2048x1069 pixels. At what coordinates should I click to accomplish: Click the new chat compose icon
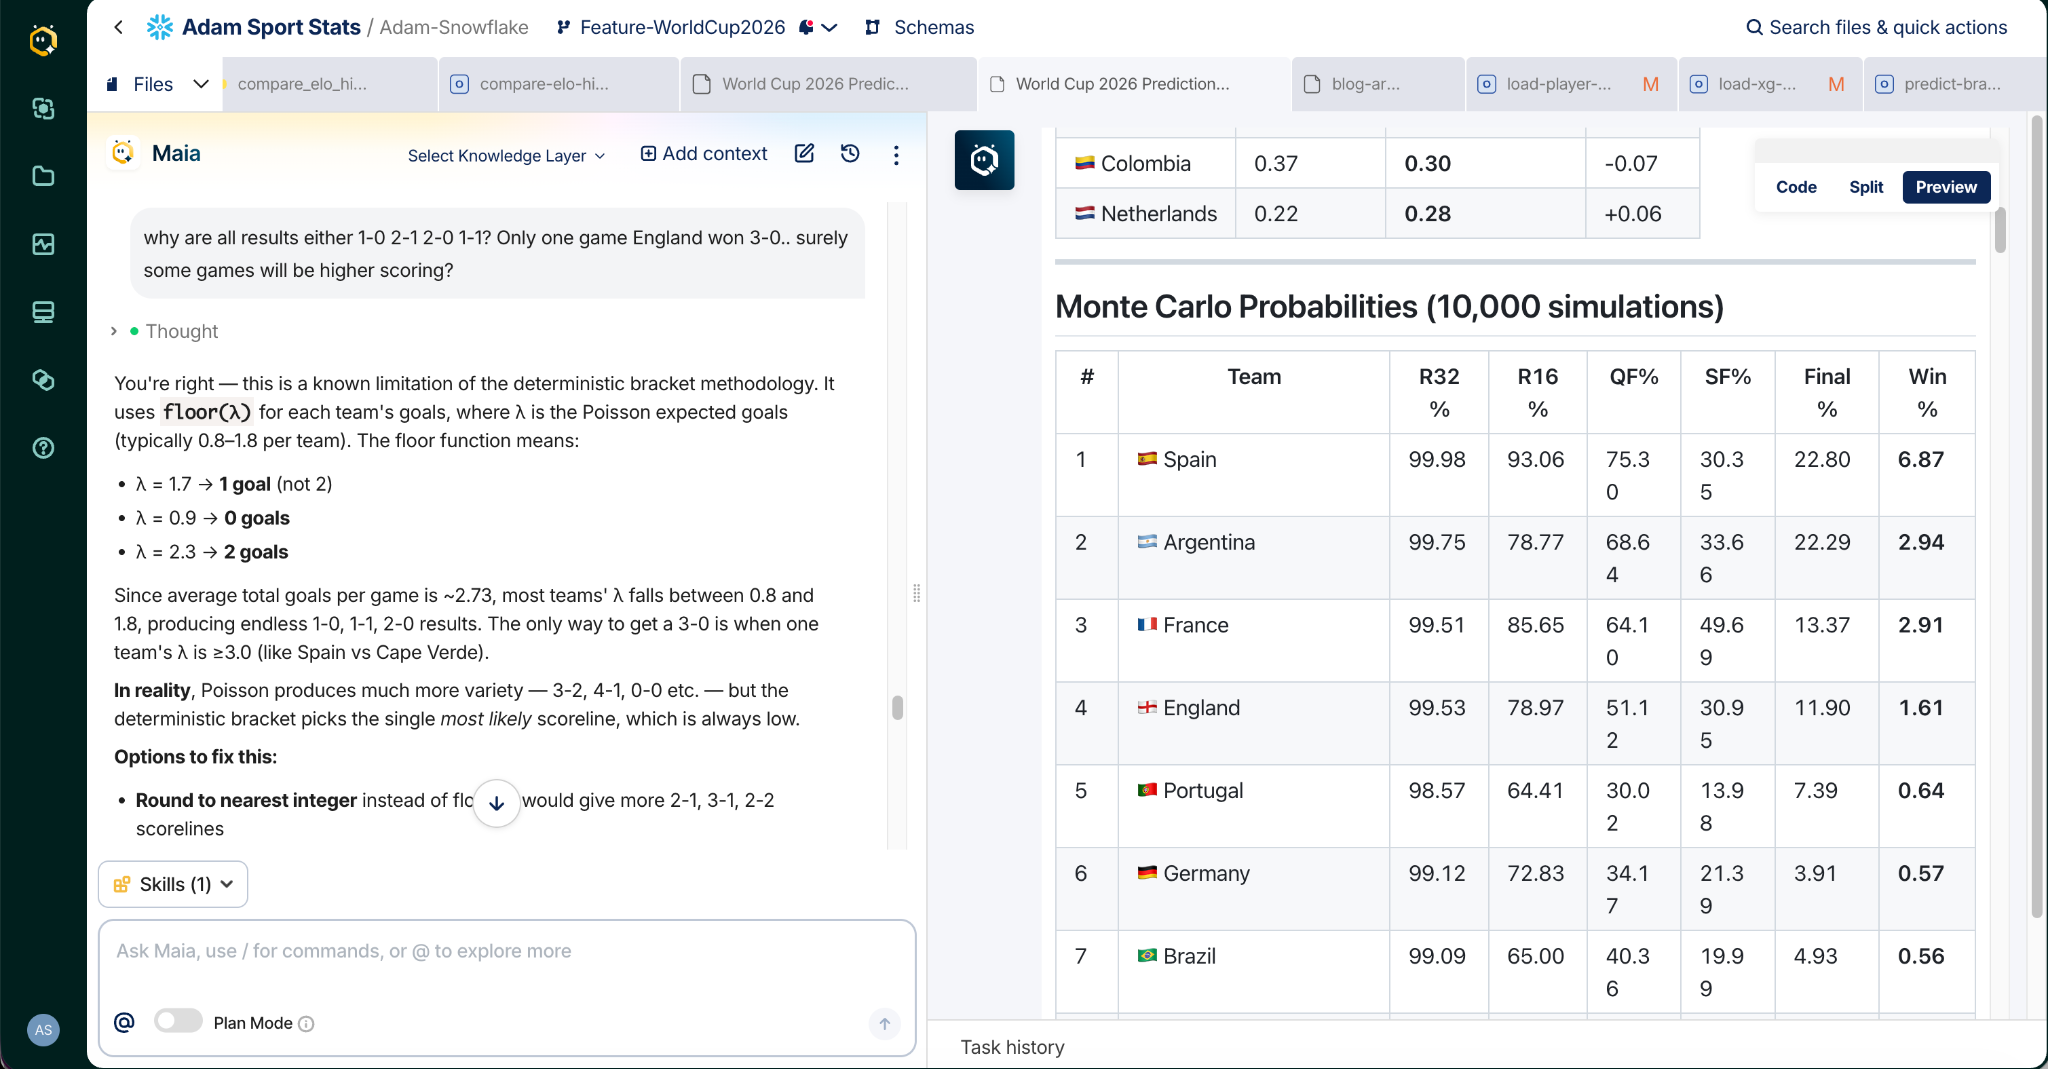tap(804, 154)
